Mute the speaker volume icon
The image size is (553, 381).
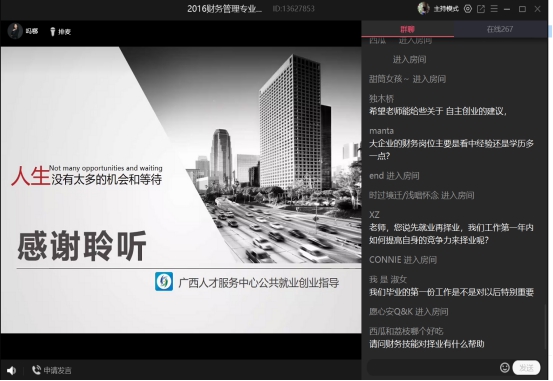click(x=11, y=370)
